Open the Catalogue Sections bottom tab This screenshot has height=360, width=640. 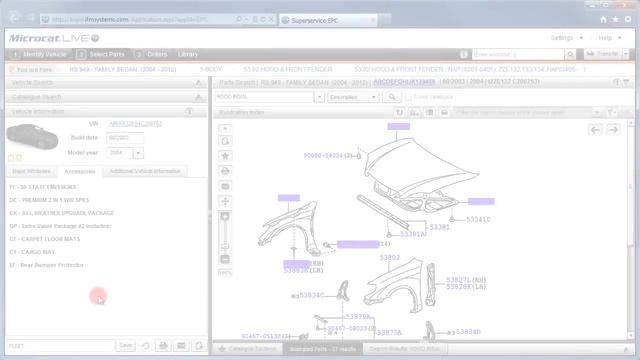pyautogui.click(x=248, y=349)
